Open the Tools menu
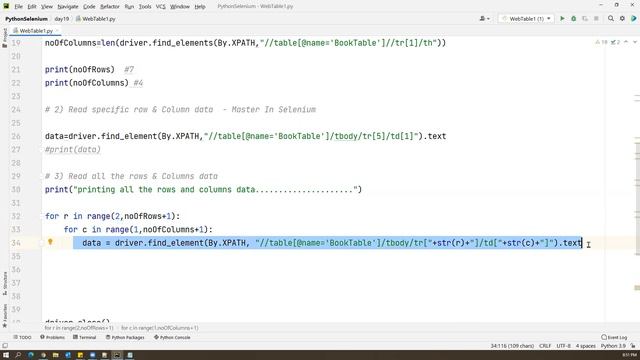Viewport: 640px width, 360px height. point(145,7)
